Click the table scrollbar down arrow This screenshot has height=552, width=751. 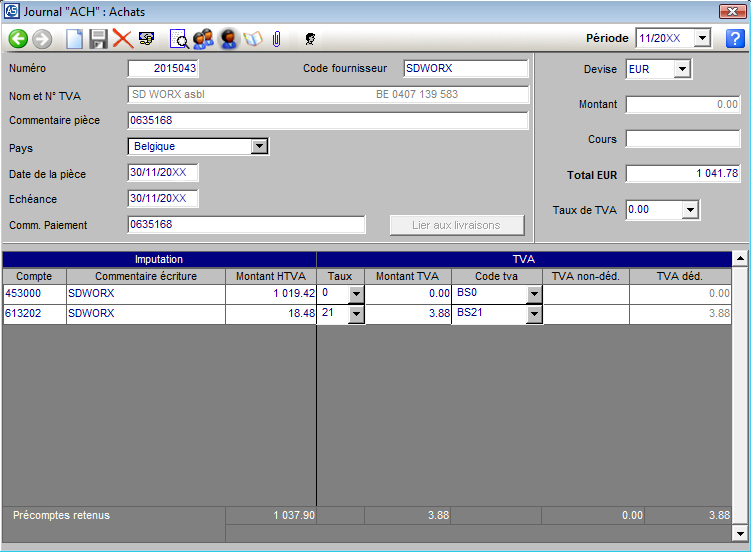740,533
